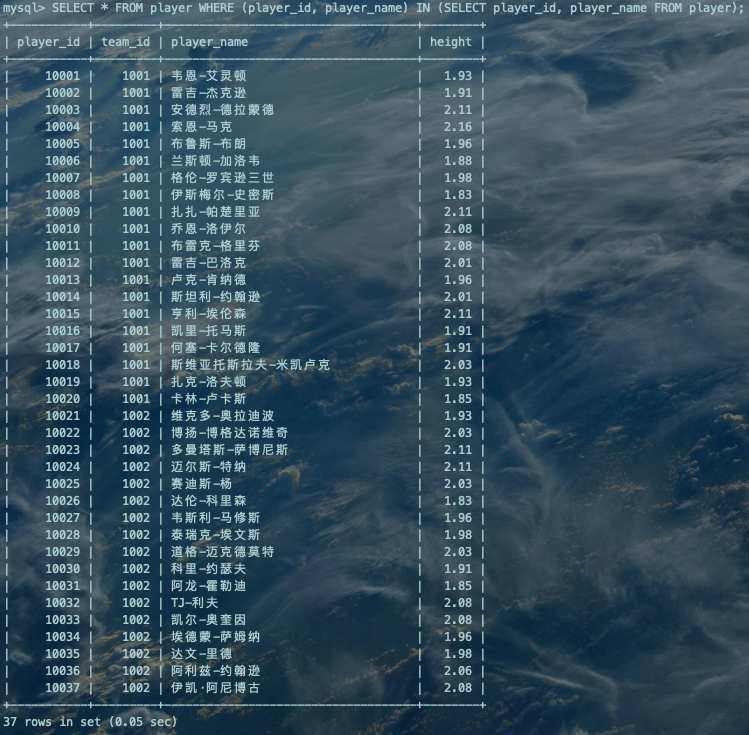Screen dimensions: 749x735
Task: Click player name 雷吉-巴洛克
Action: point(209,263)
